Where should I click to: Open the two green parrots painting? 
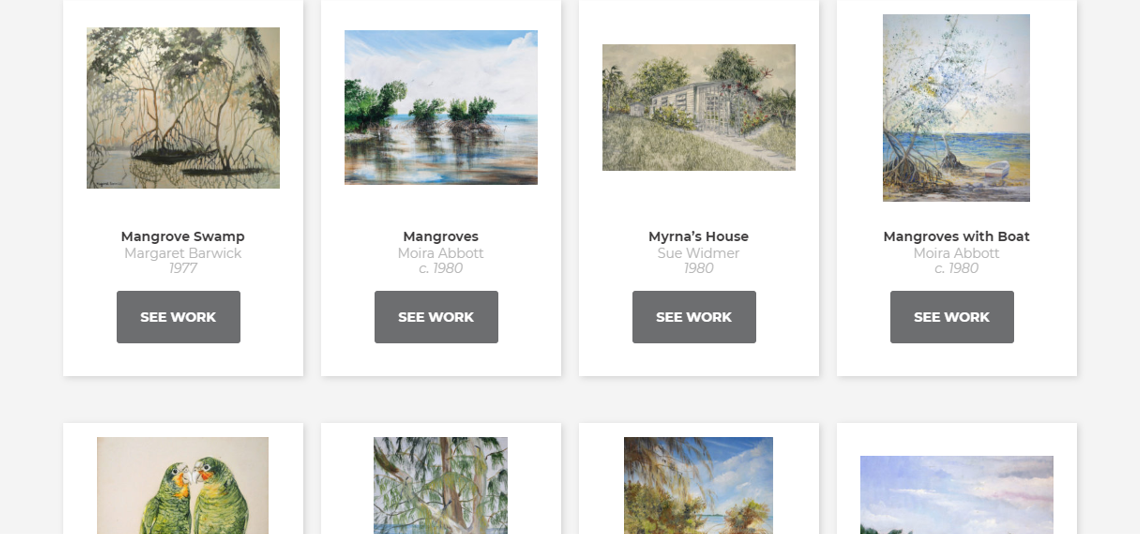(182, 485)
